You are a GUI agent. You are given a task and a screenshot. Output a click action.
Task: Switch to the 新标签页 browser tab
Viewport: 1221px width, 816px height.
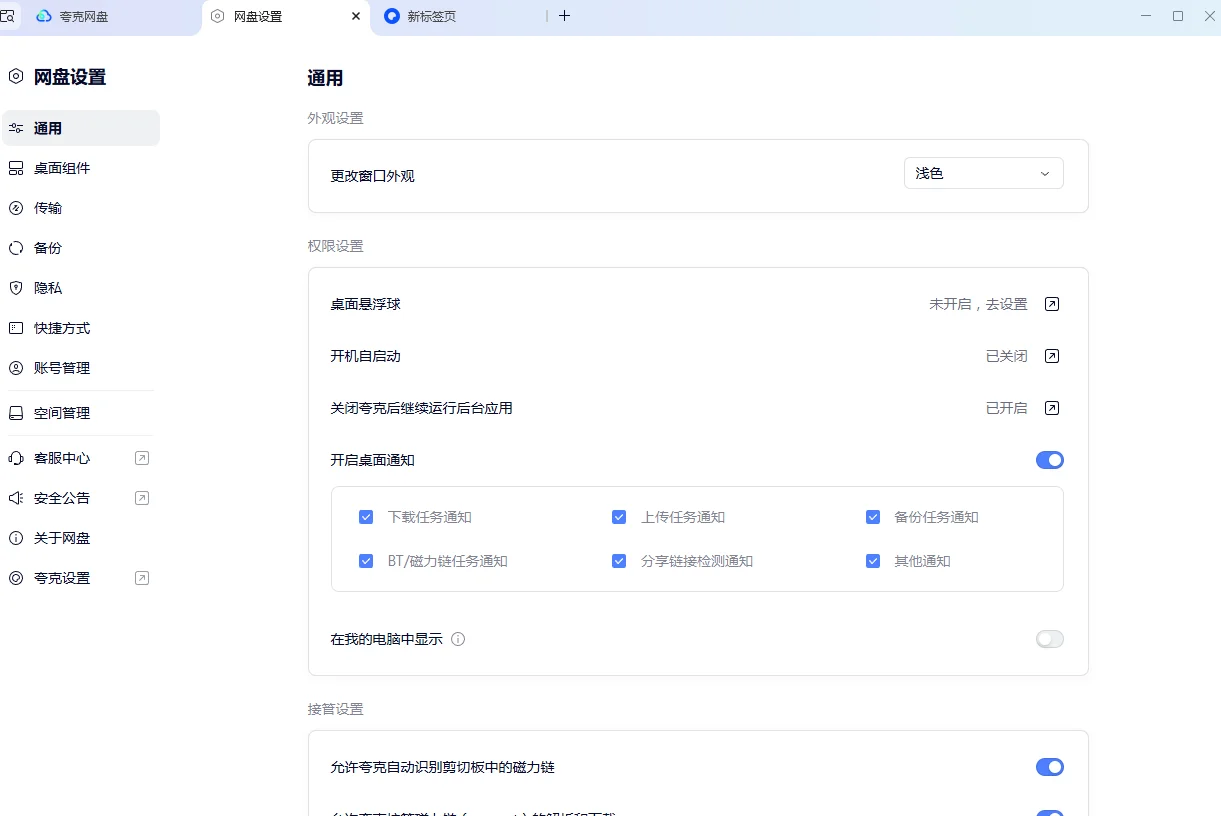click(460, 16)
